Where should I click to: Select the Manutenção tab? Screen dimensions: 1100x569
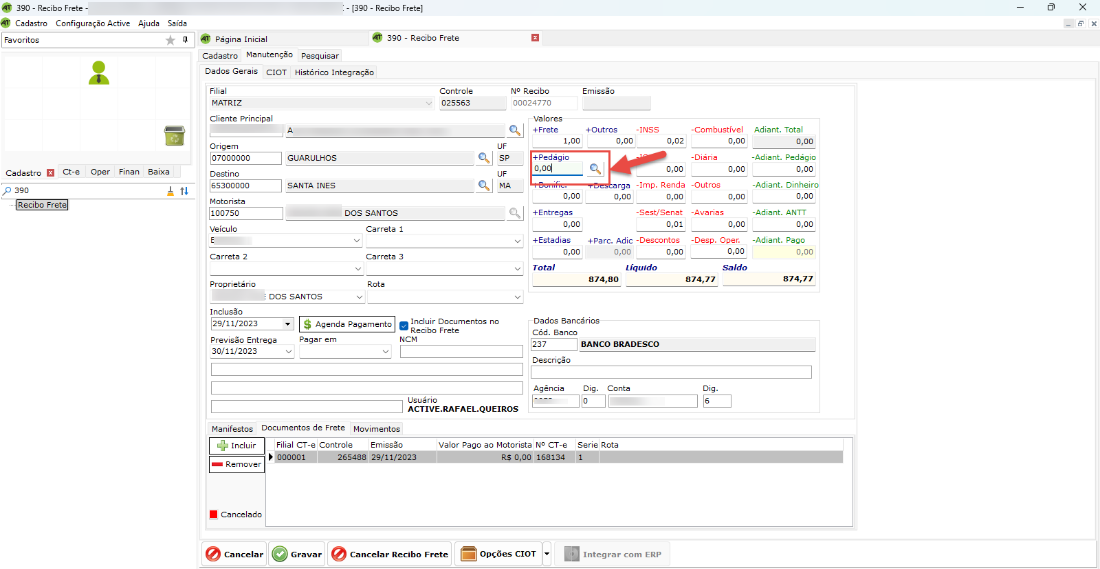pyautogui.click(x=269, y=55)
